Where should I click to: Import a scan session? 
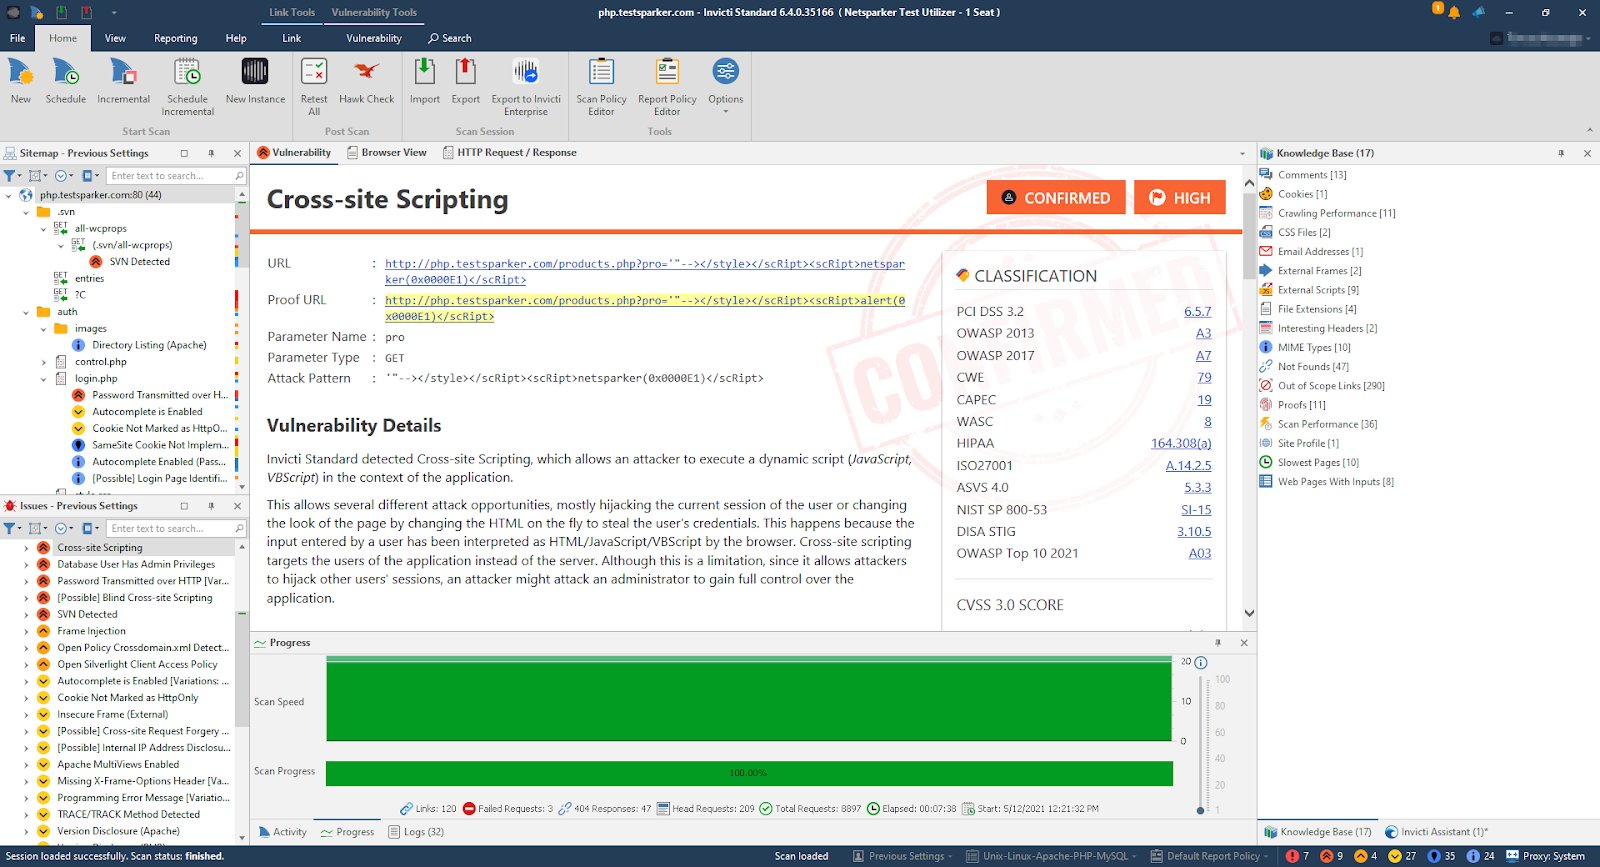(424, 81)
